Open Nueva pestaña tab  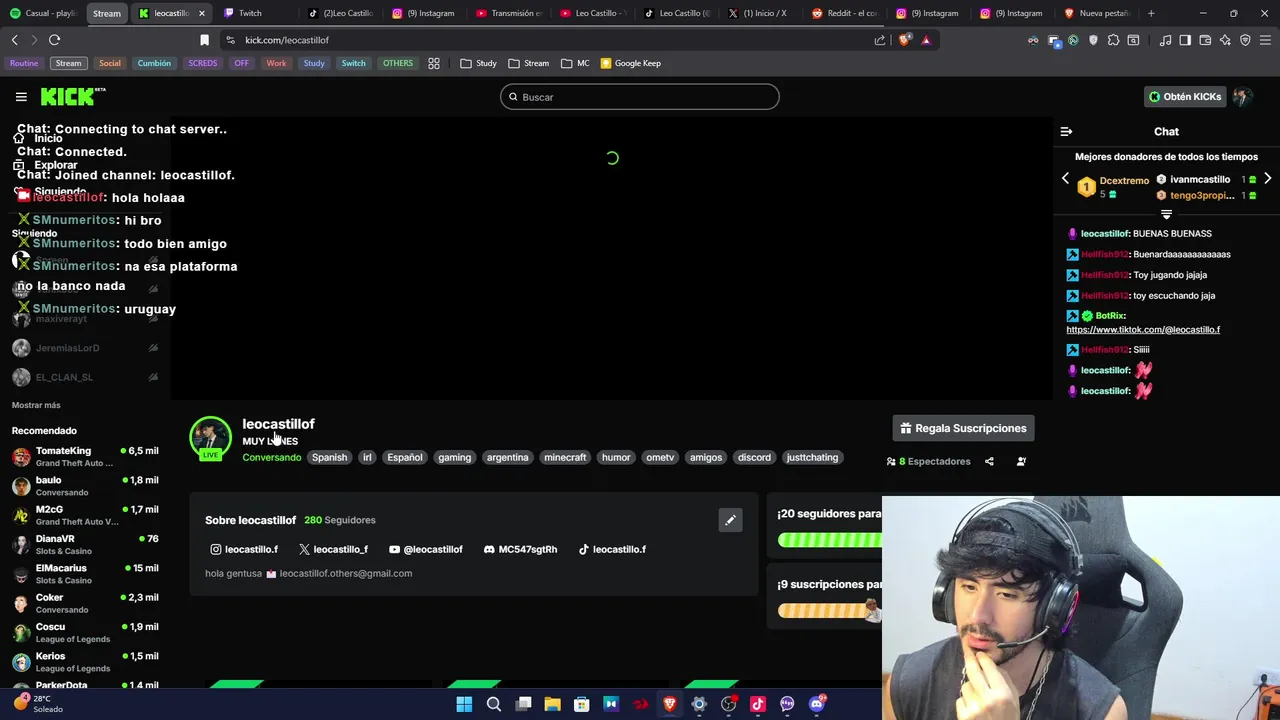(x=1097, y=13)
